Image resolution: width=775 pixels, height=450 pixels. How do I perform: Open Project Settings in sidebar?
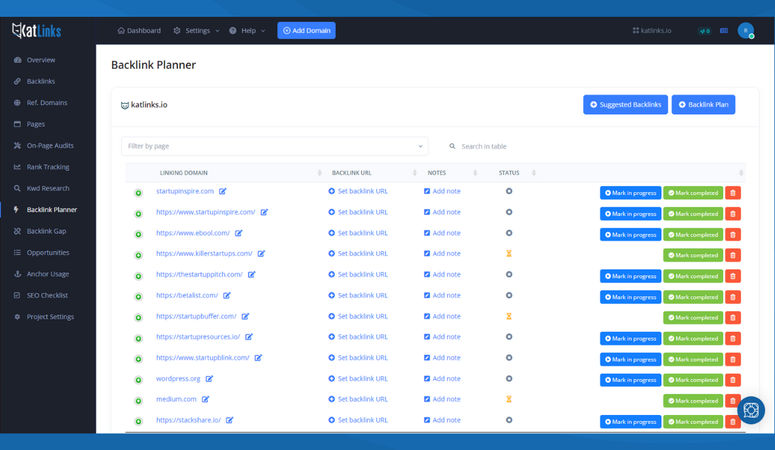click(50, 317)
